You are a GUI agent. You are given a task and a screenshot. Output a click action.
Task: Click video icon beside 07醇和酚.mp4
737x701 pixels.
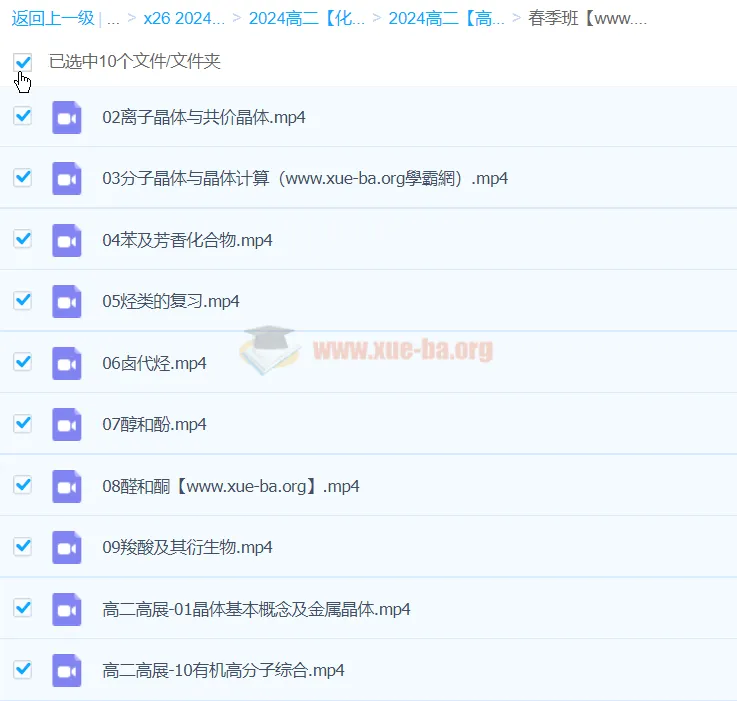pyautogui.click(x=67, y=424)
